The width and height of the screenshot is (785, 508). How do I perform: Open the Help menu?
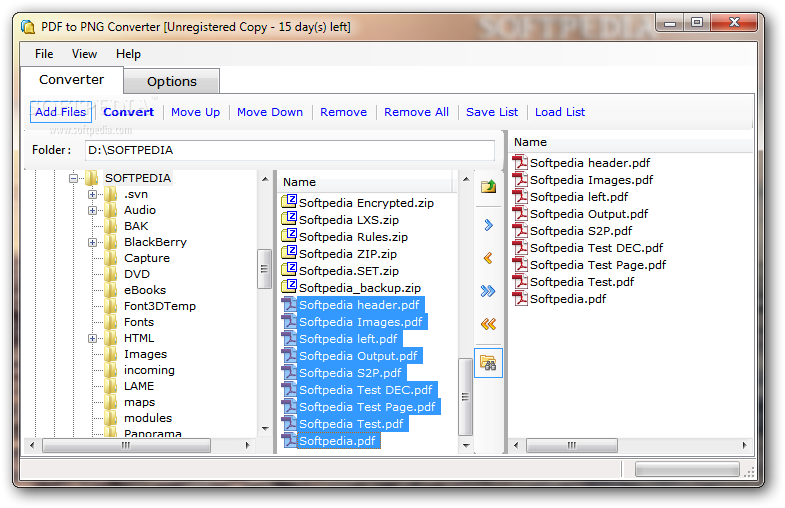pos(128,54)
